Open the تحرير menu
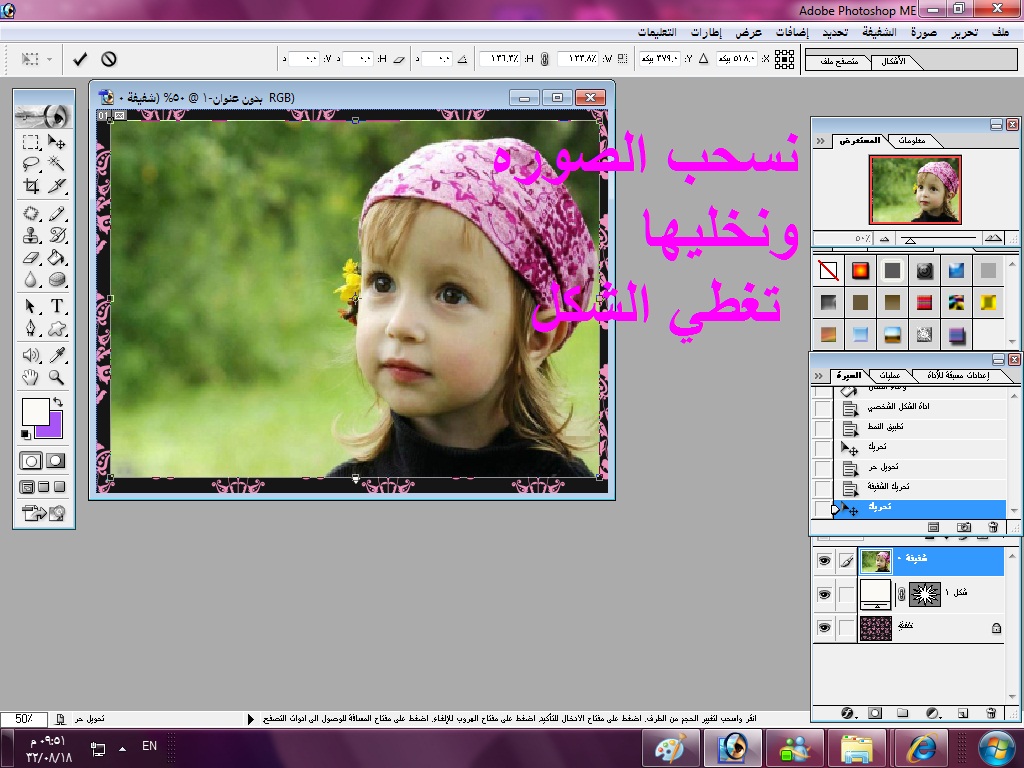The height and width of the screenshot is (768, 1024). point(965,32)
